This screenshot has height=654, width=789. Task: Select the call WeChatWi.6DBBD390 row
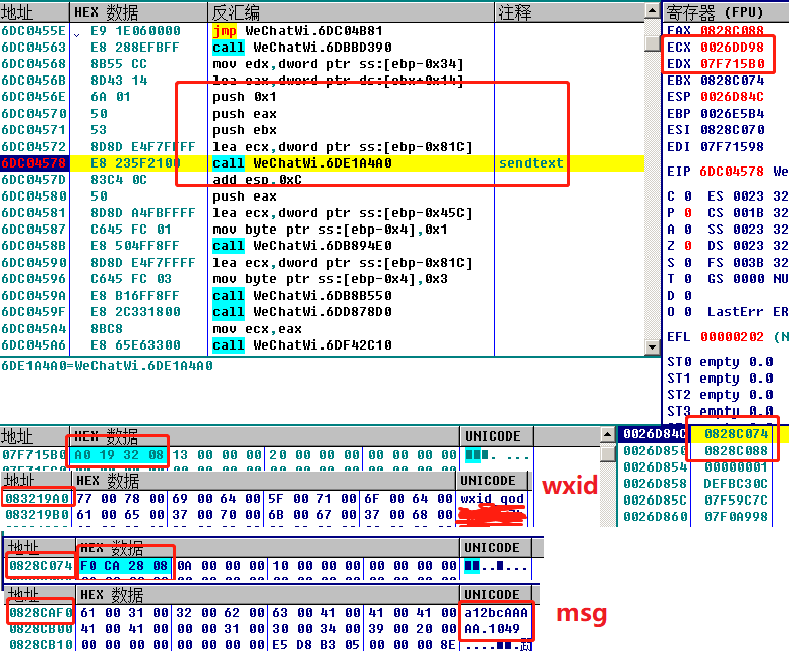[x=302, y=47]
